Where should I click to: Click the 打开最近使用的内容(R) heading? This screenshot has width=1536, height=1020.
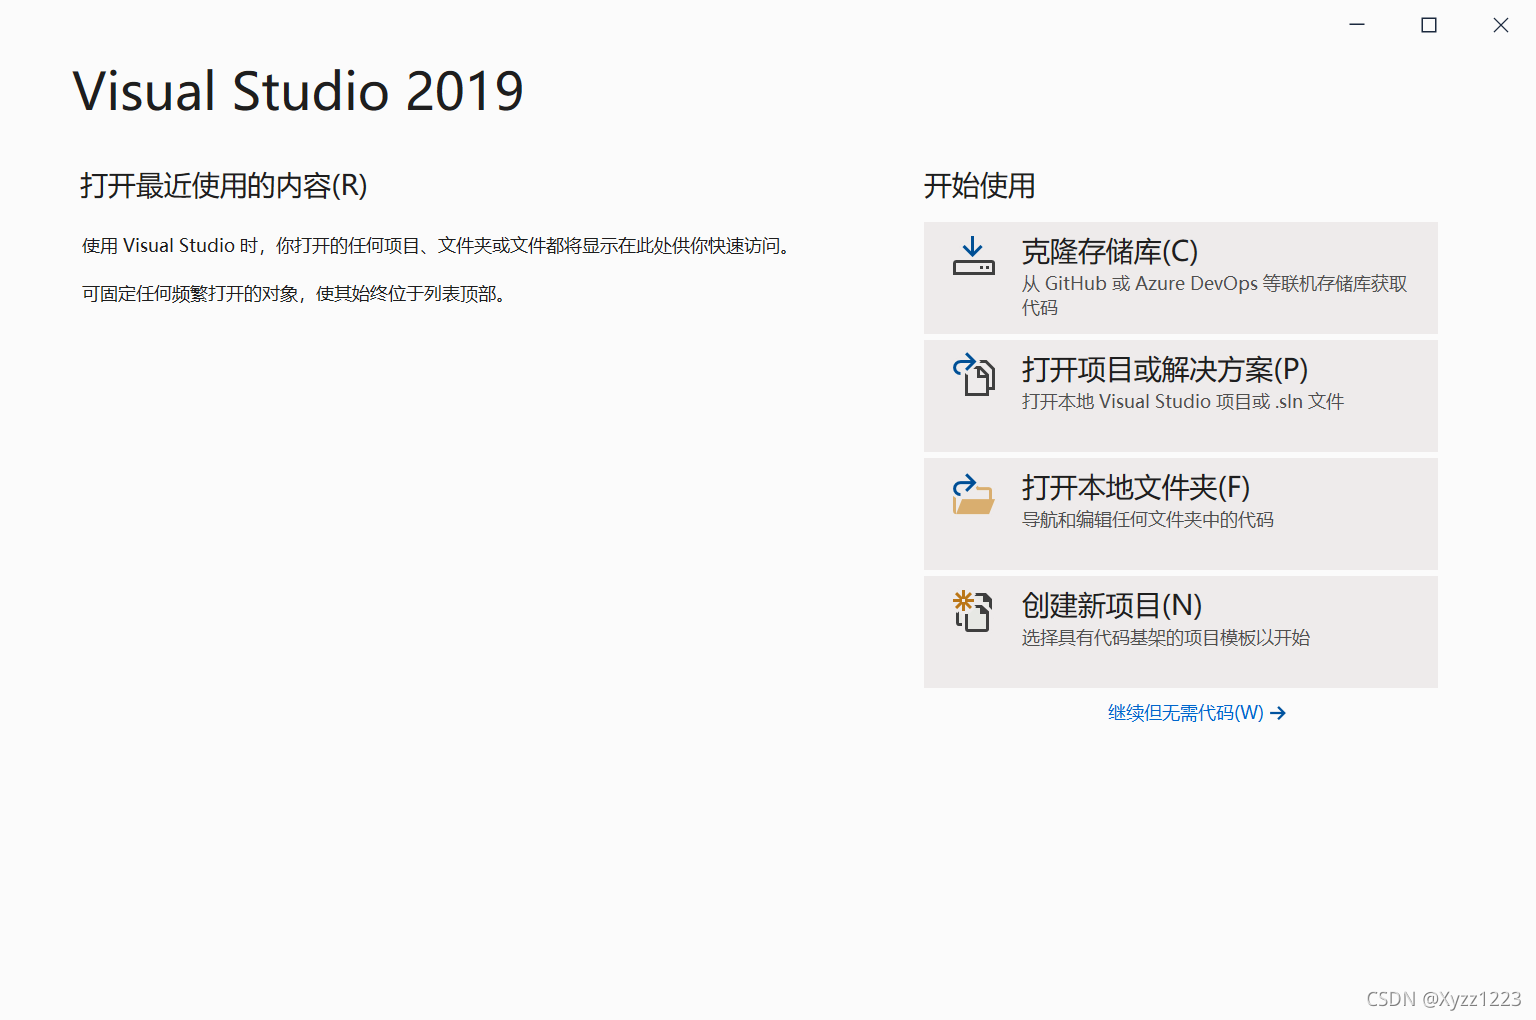pos(224,186)
